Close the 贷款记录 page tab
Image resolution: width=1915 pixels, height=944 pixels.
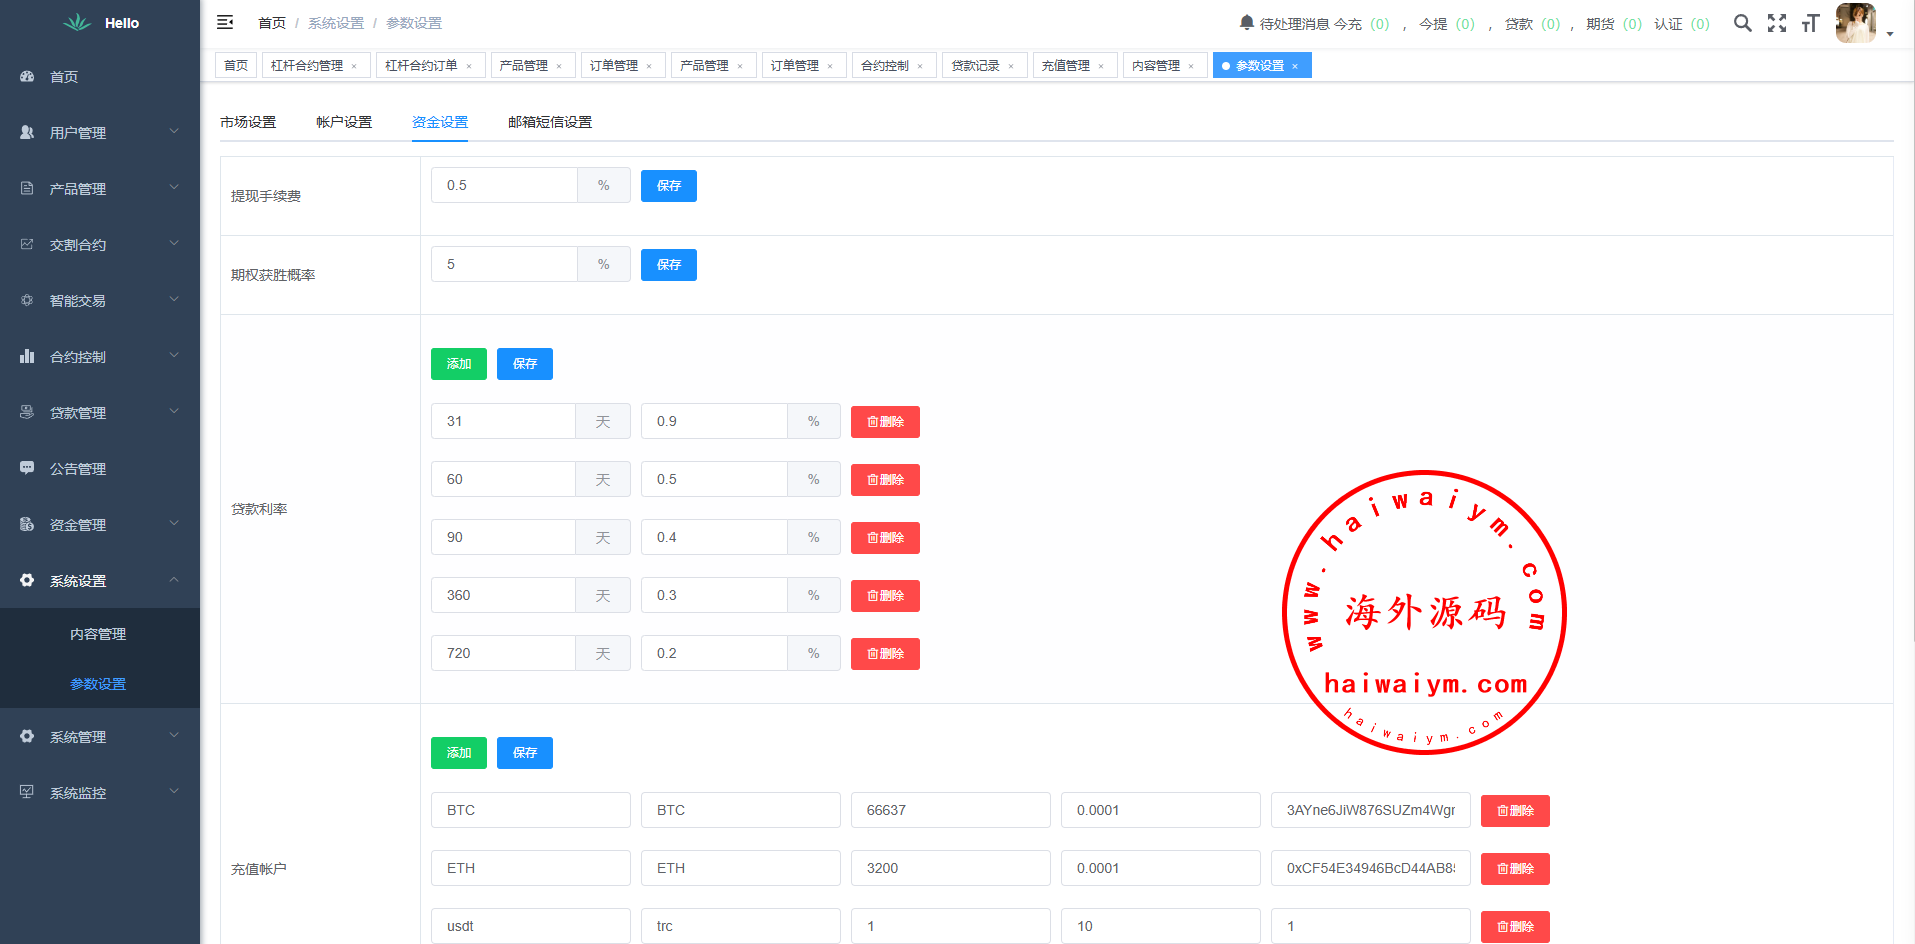tap(1011, 66)
